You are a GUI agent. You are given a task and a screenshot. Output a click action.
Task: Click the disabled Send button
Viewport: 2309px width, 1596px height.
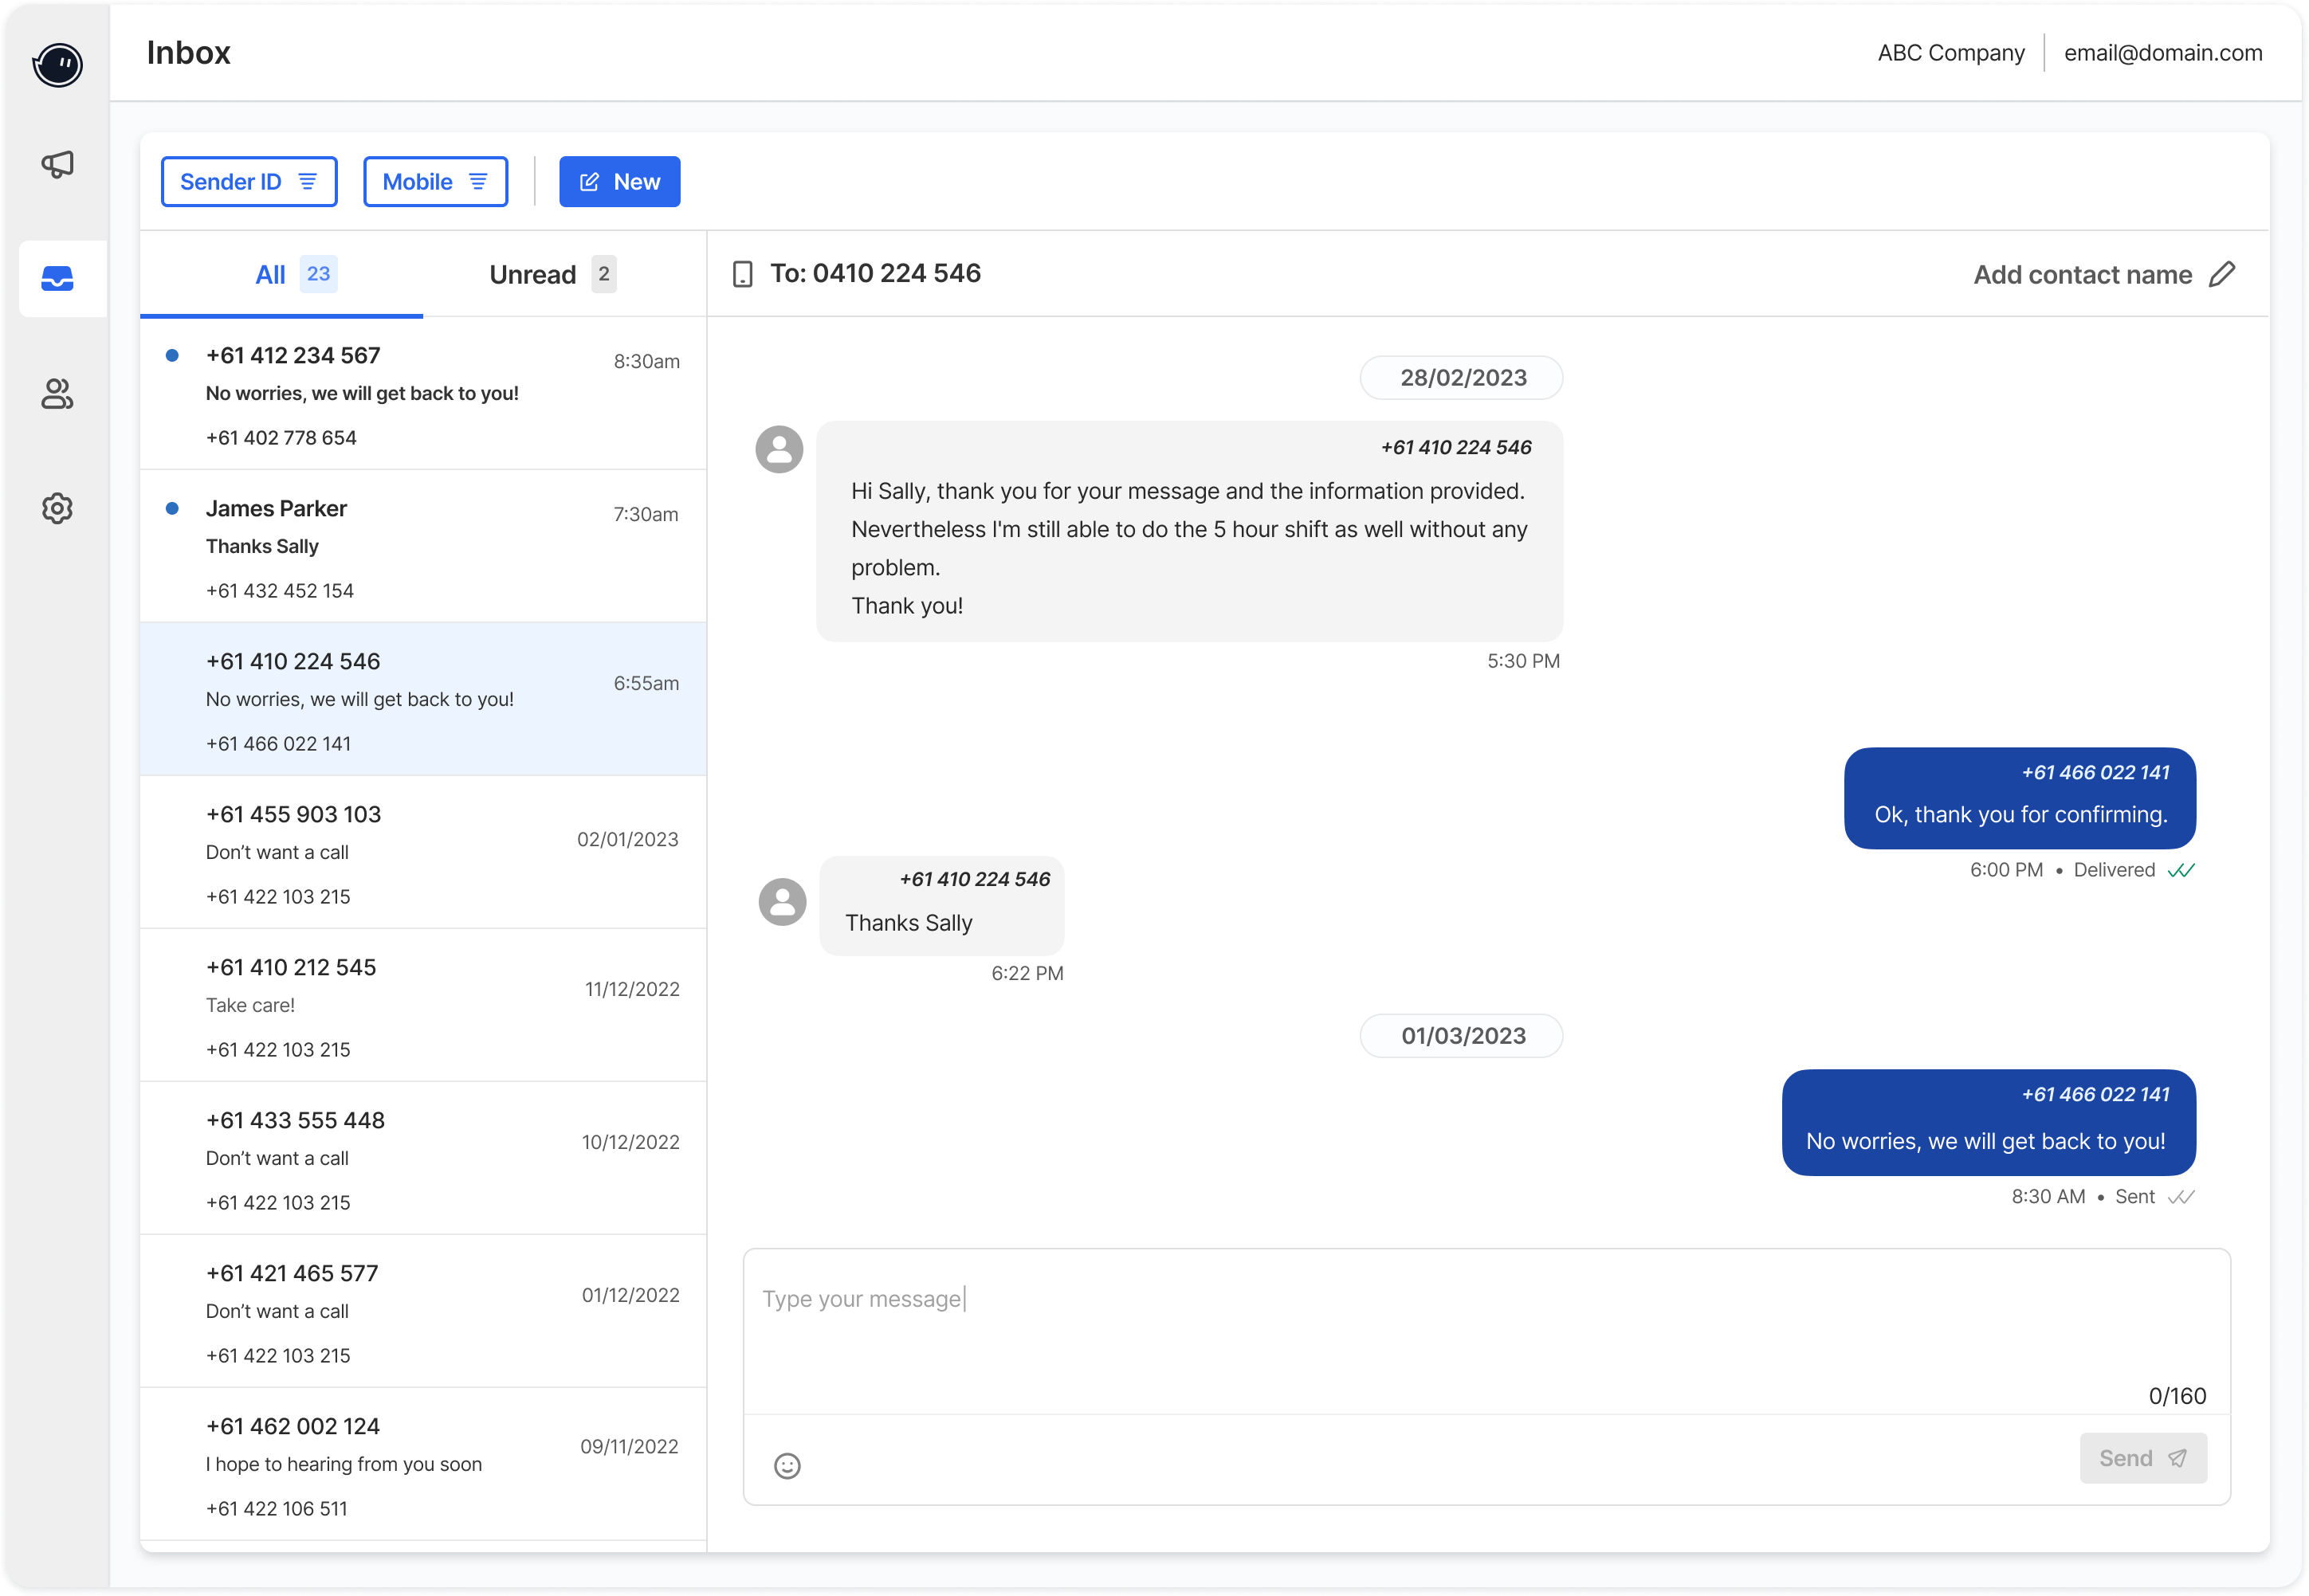coord(2143,1458)
